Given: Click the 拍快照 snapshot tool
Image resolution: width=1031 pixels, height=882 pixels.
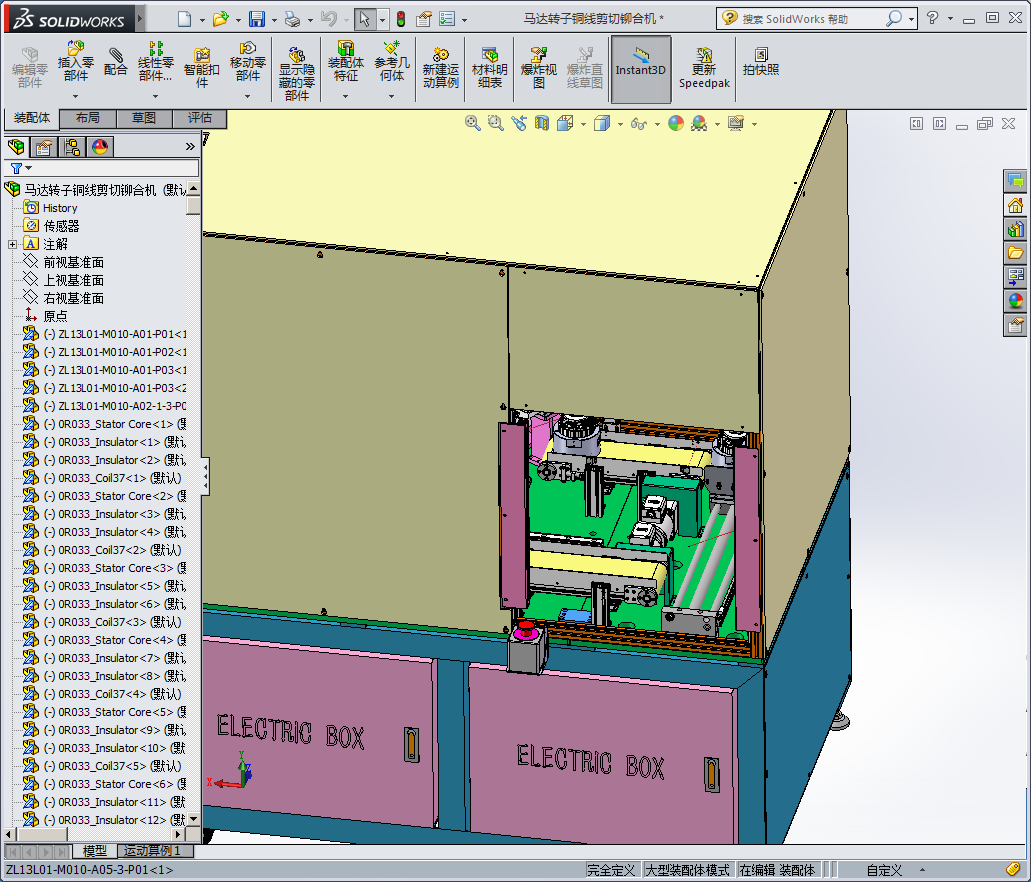Looking at the screenshot, I should [761, 62].
